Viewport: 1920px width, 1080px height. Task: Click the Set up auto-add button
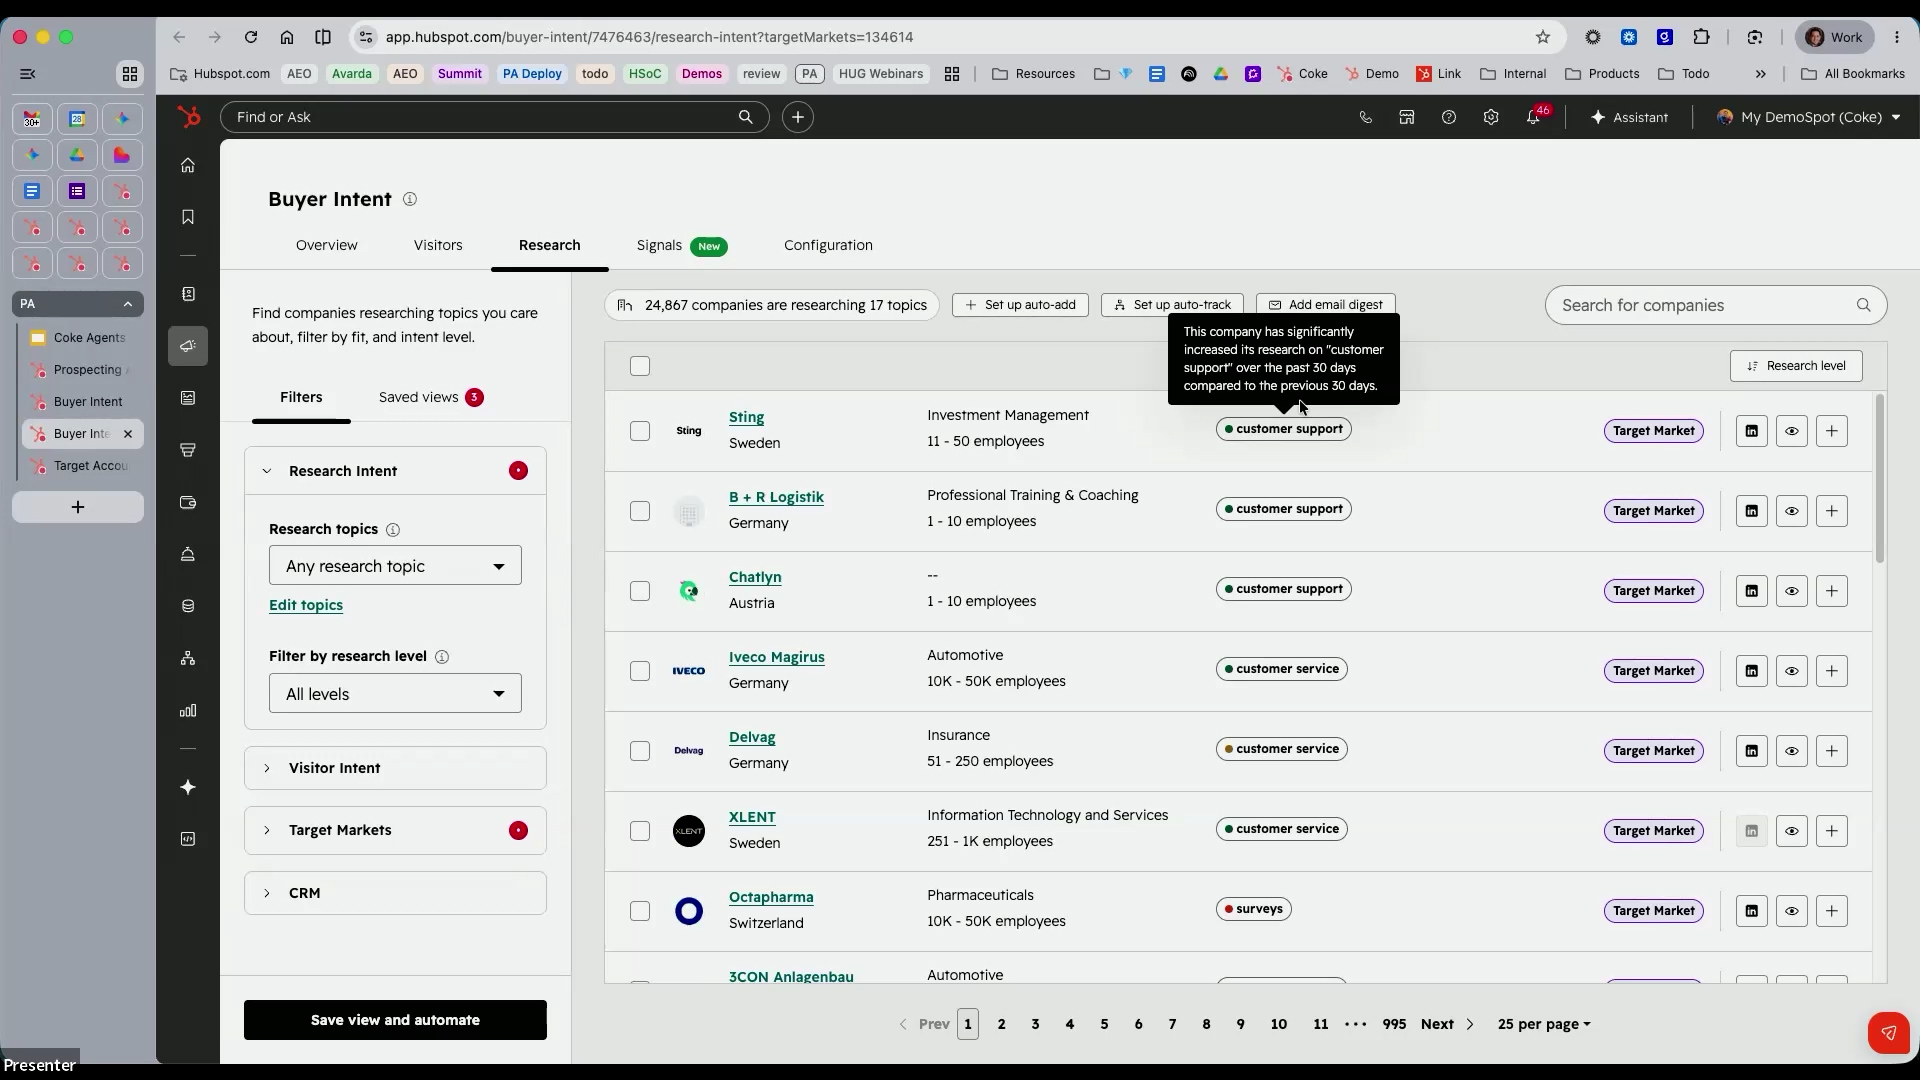(1020, 305)
